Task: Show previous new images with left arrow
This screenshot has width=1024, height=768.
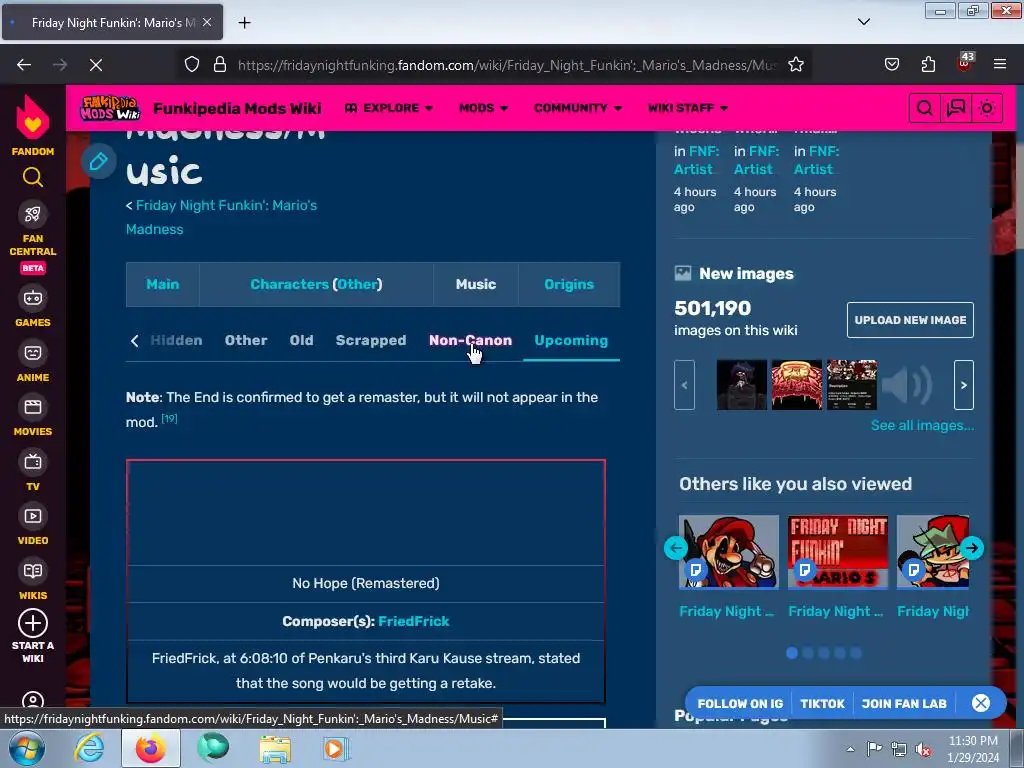Action: click(x=684, y=385)
